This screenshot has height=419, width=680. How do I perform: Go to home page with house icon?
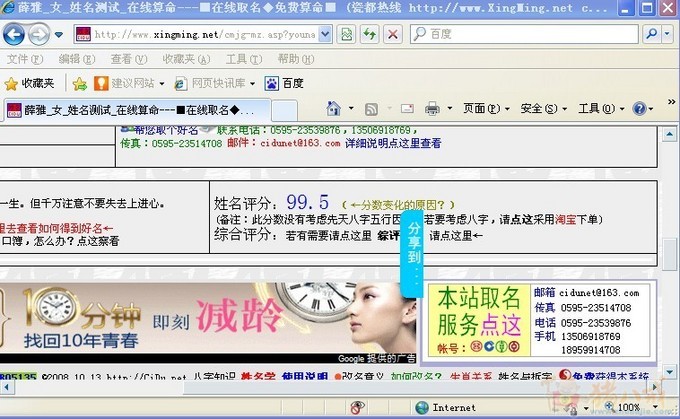point(333,108)
